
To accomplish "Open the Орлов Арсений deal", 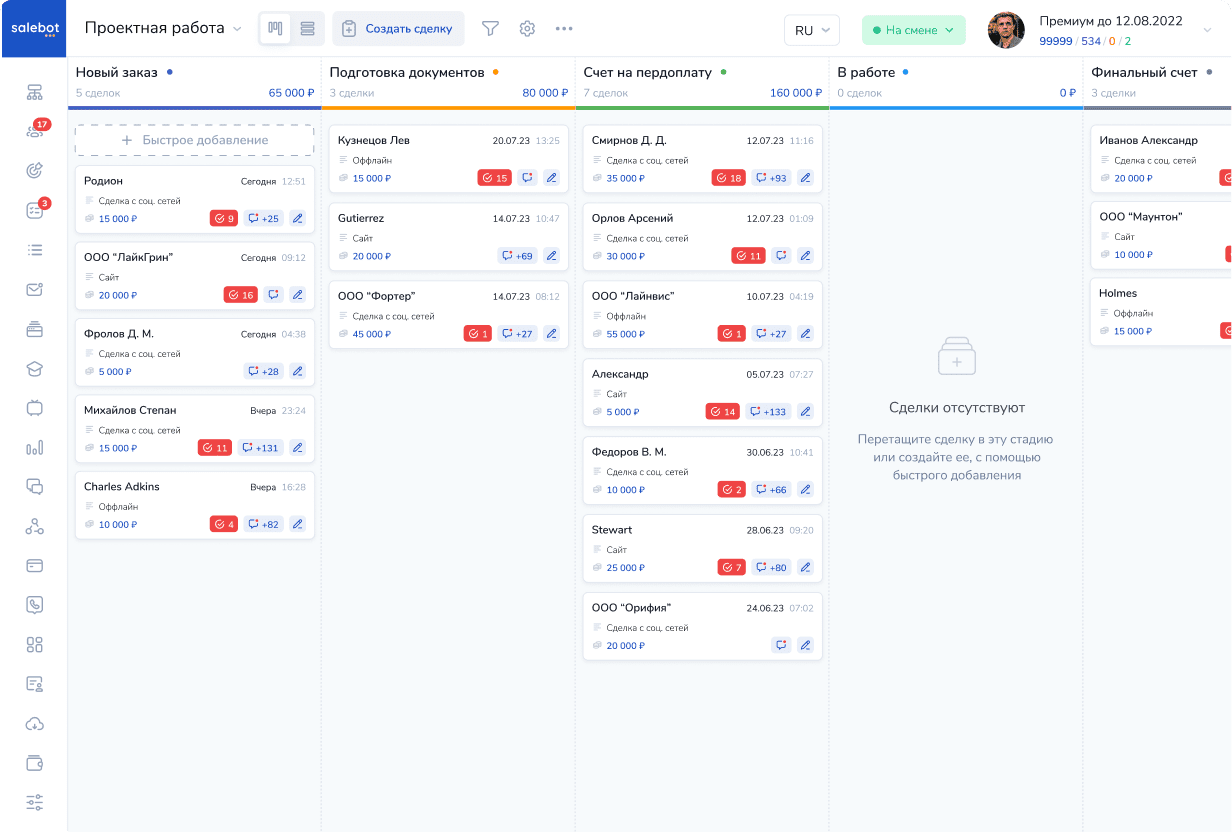I will [703, 237].
